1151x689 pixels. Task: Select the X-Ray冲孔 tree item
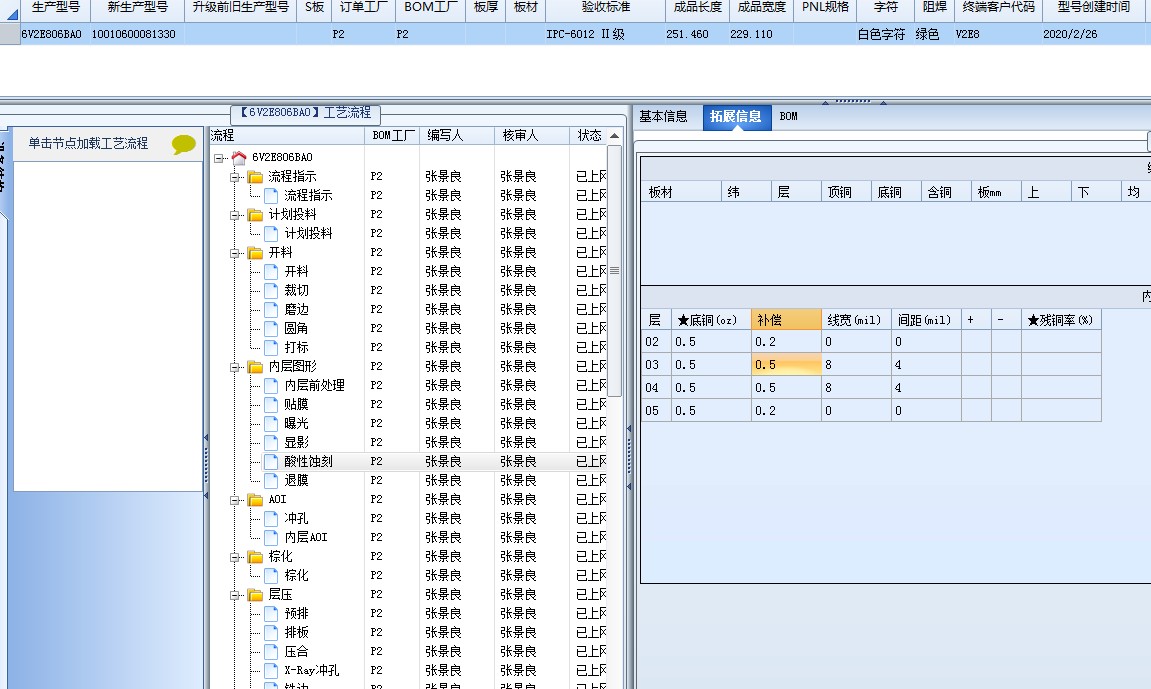click(x=311, y=670)
